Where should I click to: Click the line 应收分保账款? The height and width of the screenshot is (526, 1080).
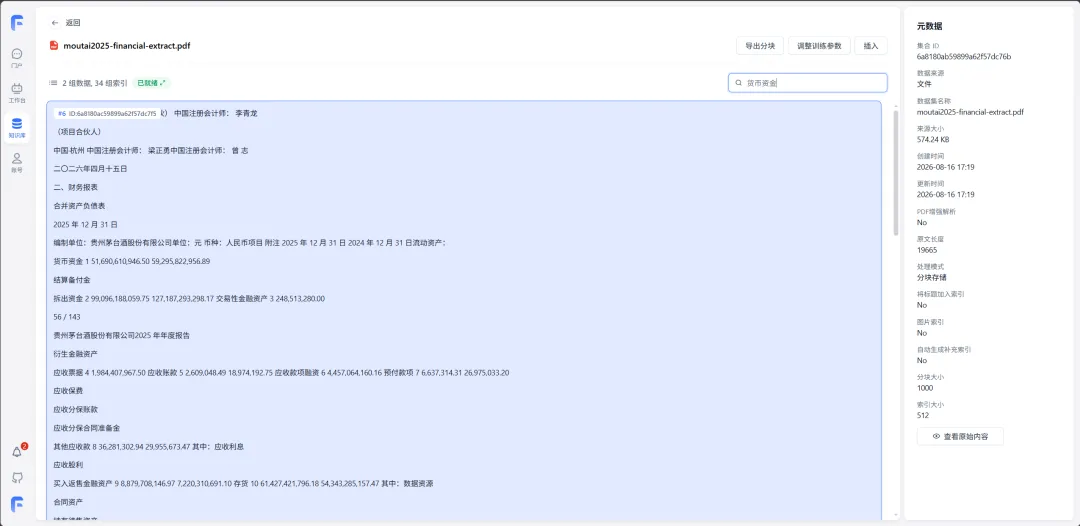click(76, 409)
